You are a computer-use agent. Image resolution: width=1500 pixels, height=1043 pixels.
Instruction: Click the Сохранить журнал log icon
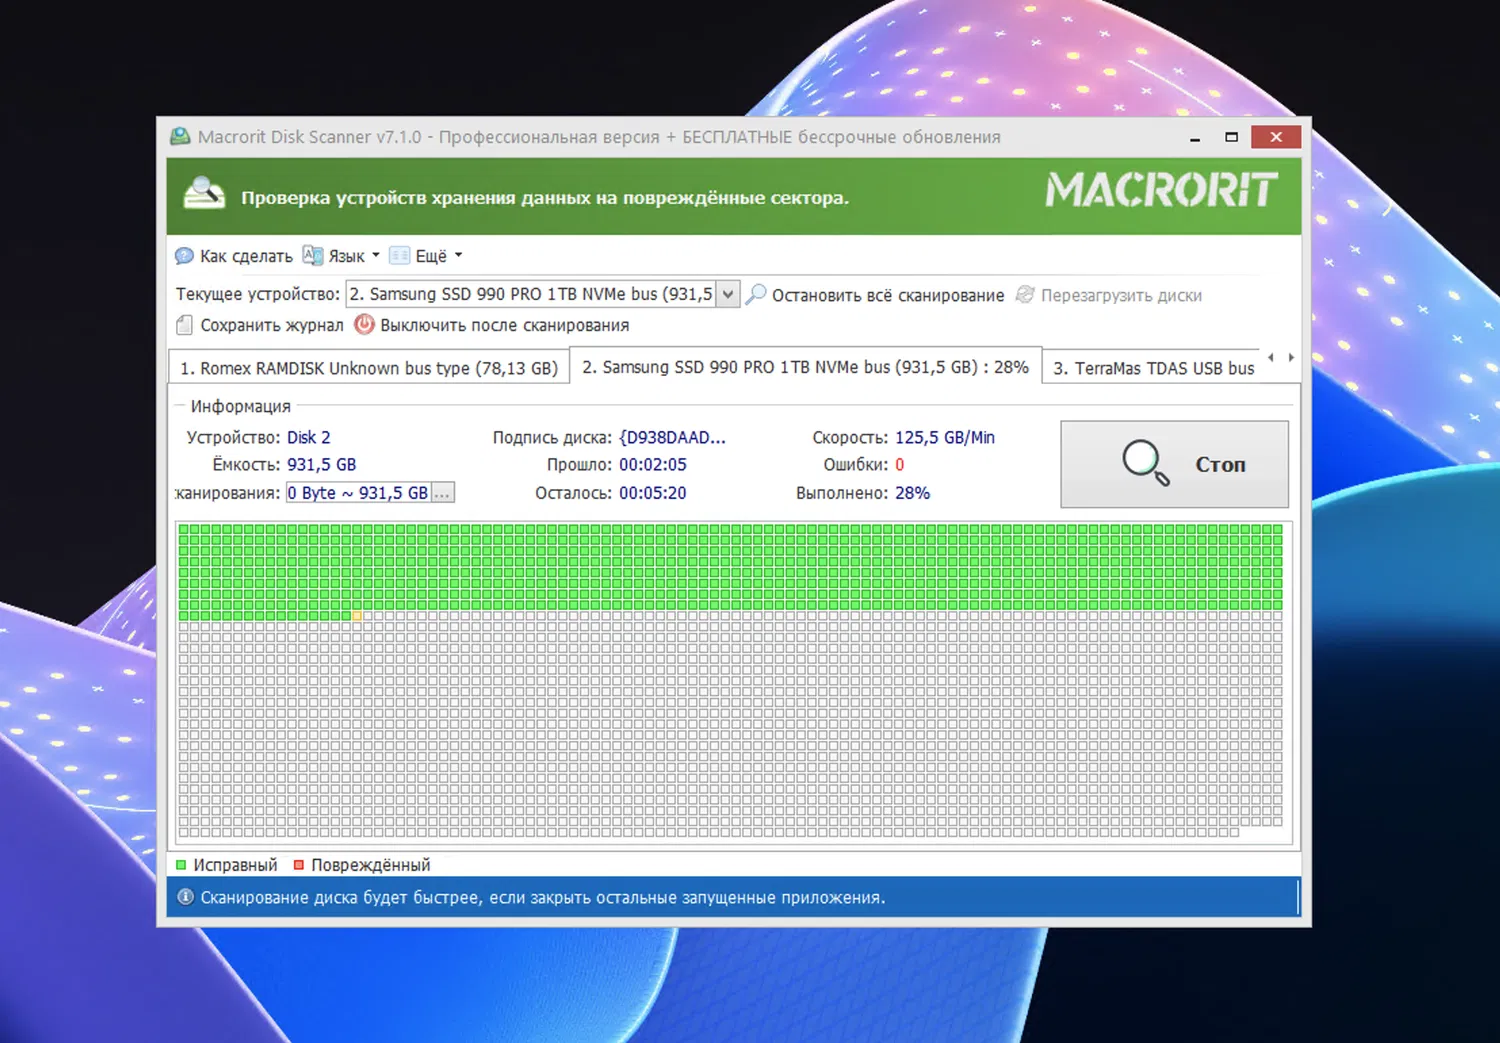[184, 325]
